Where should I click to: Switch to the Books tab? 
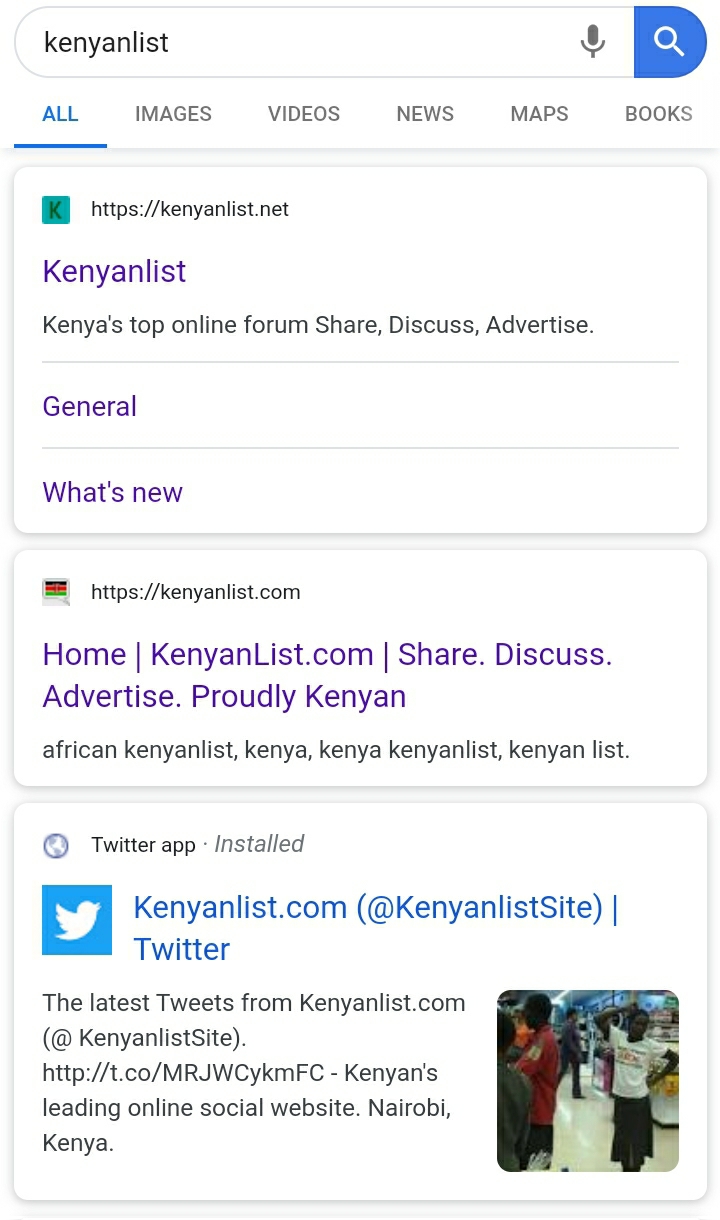point(658,114)
